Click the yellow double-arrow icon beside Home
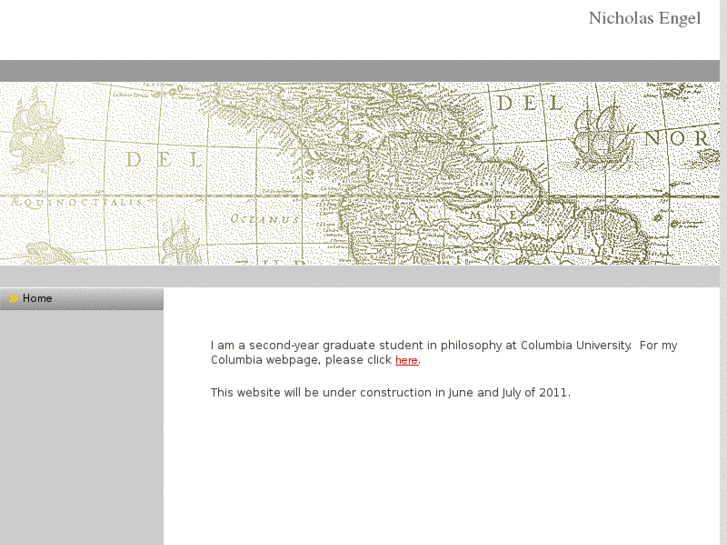 (x=13, y=299)
